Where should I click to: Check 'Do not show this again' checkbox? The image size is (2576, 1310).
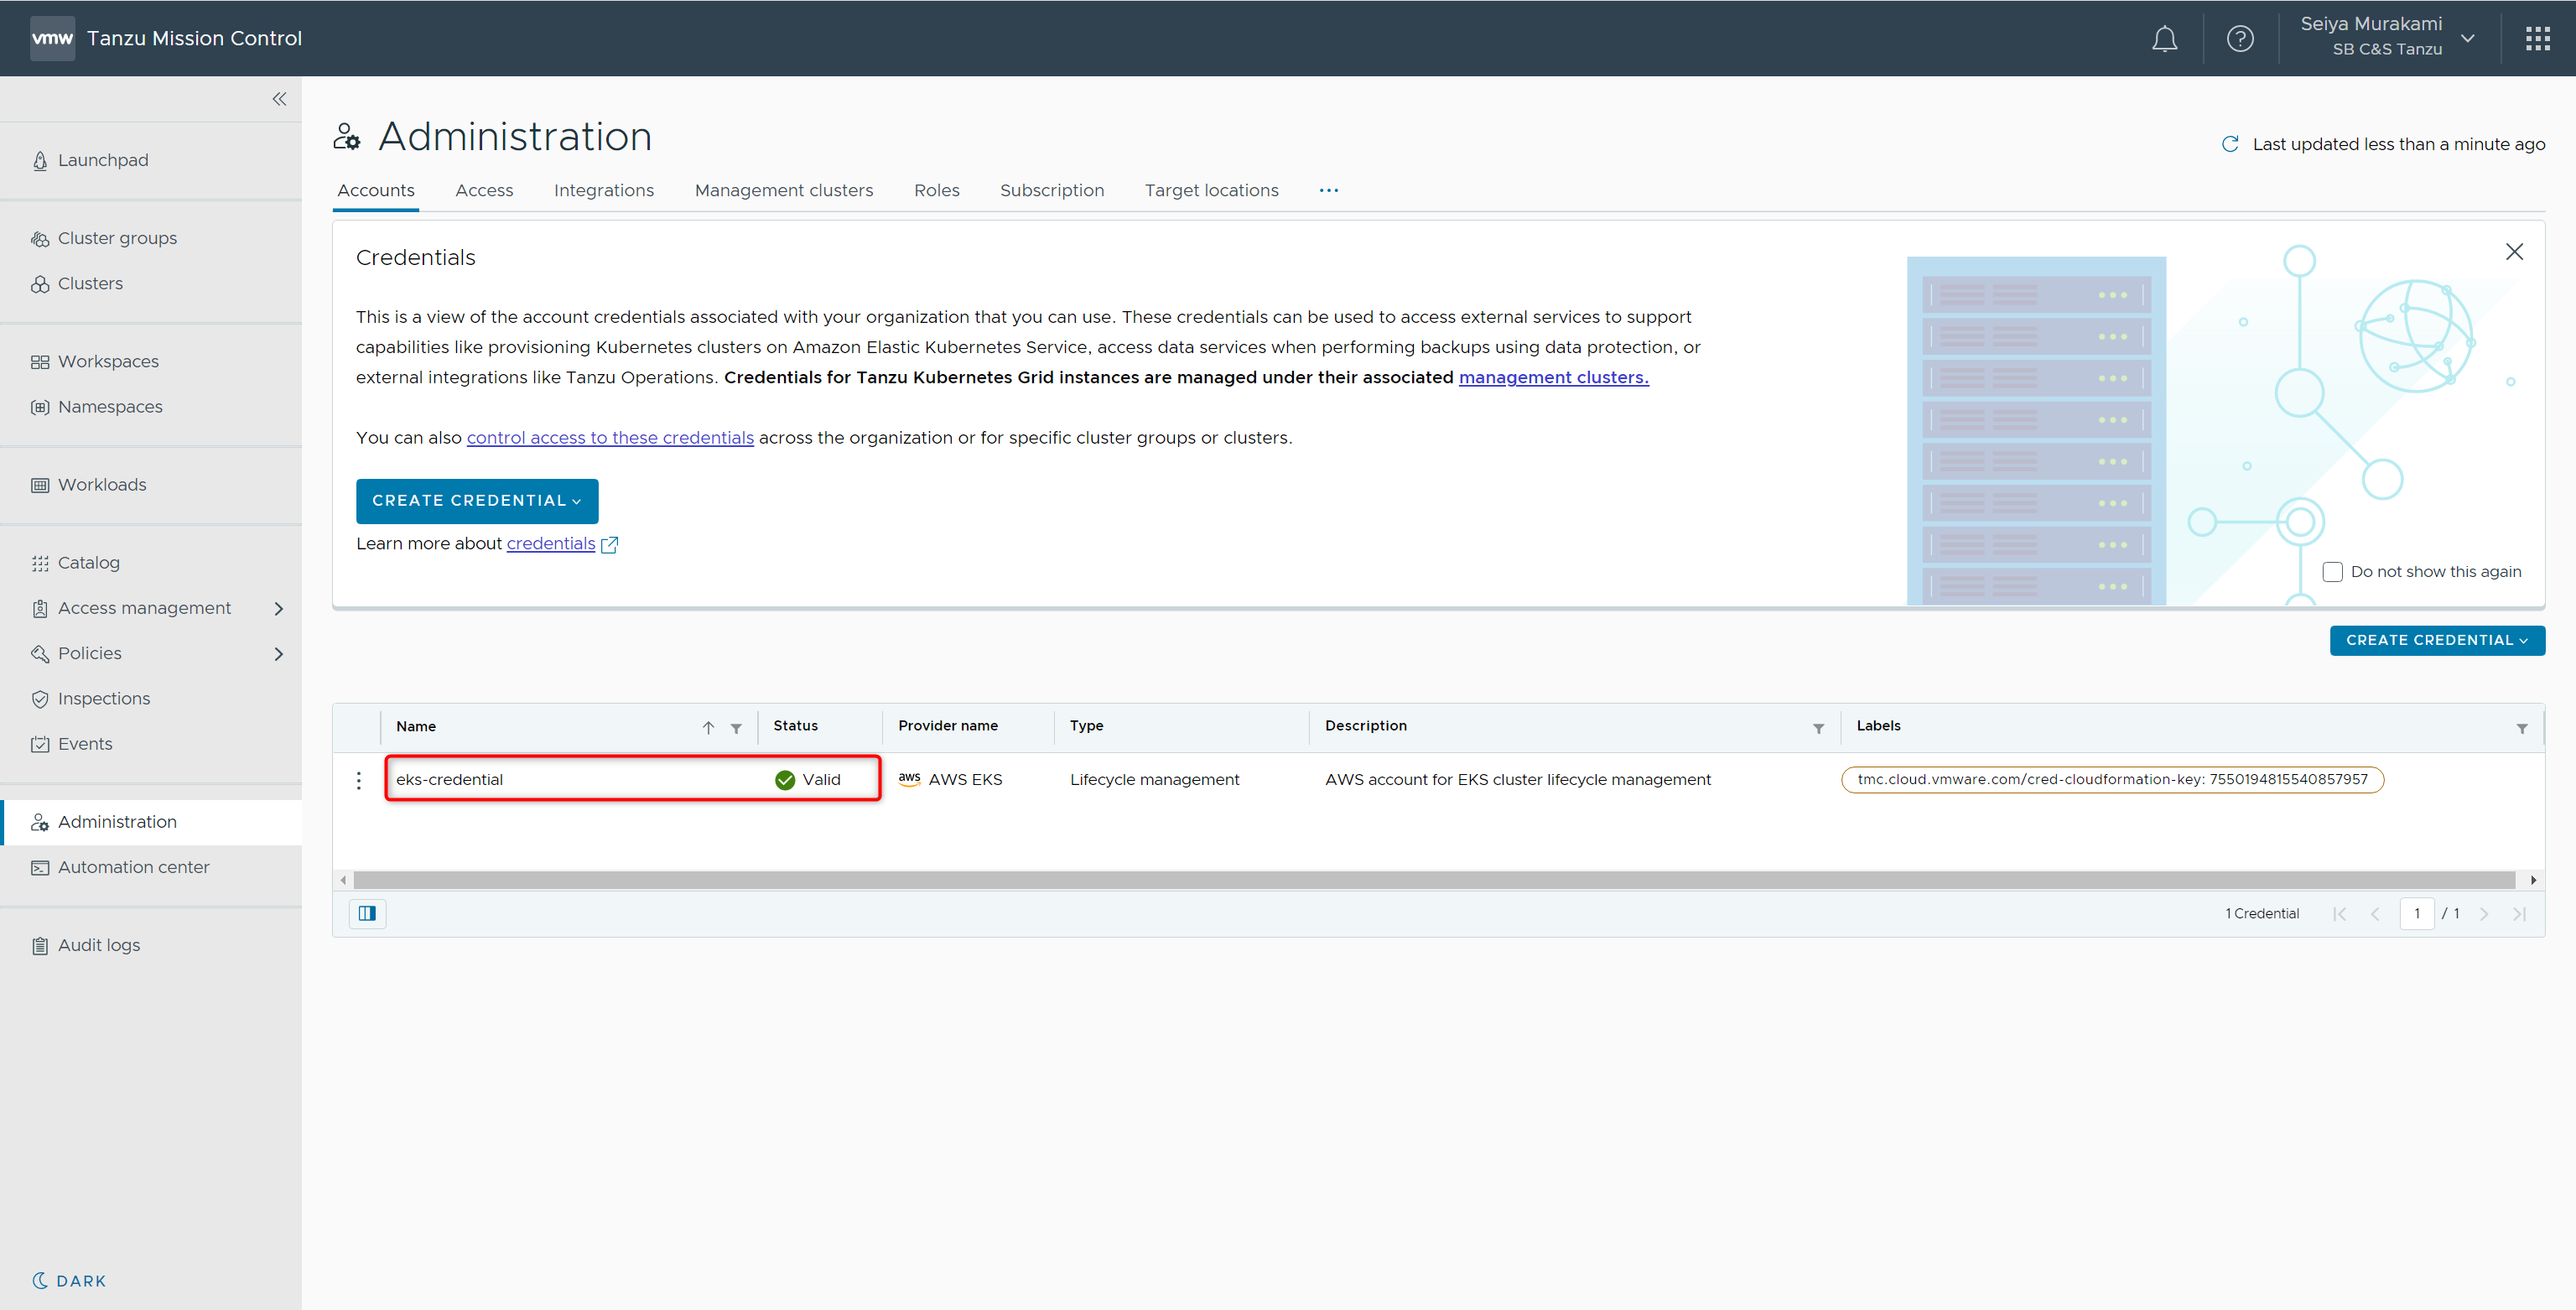(x=2331, y=572)
